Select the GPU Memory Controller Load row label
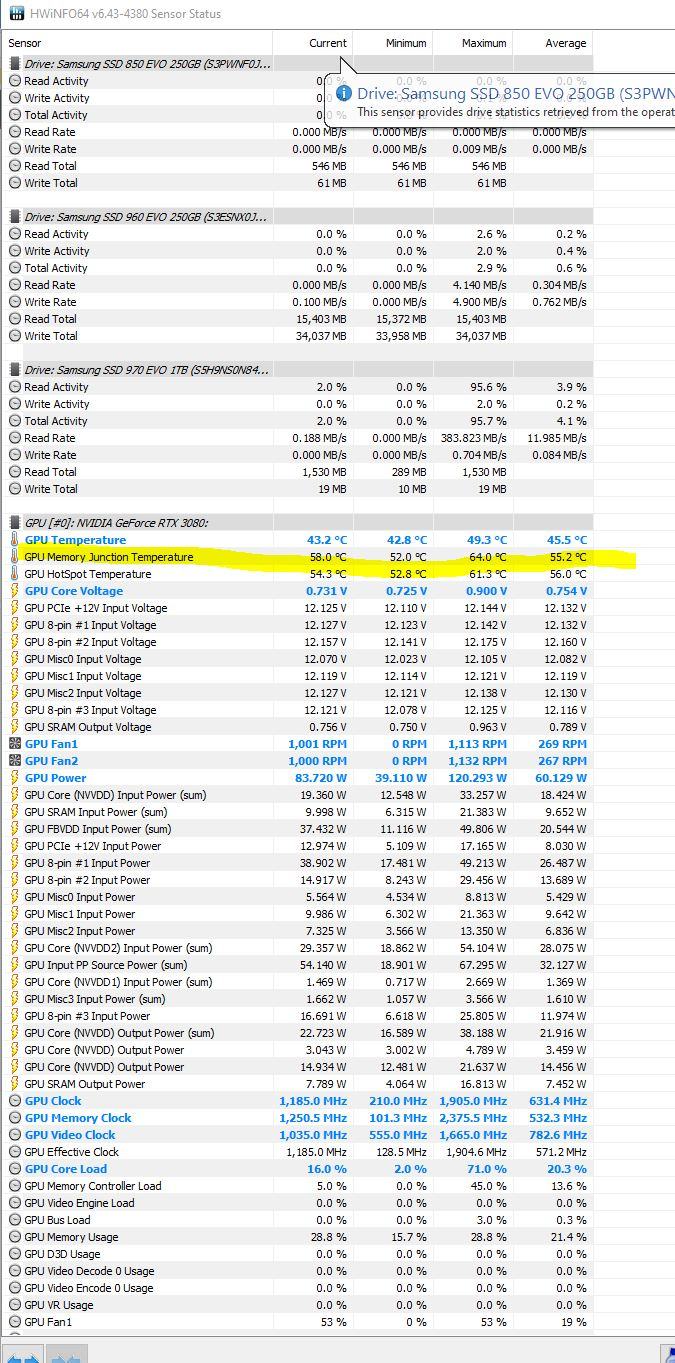 pyautogui.click(x=92, y=1186)
